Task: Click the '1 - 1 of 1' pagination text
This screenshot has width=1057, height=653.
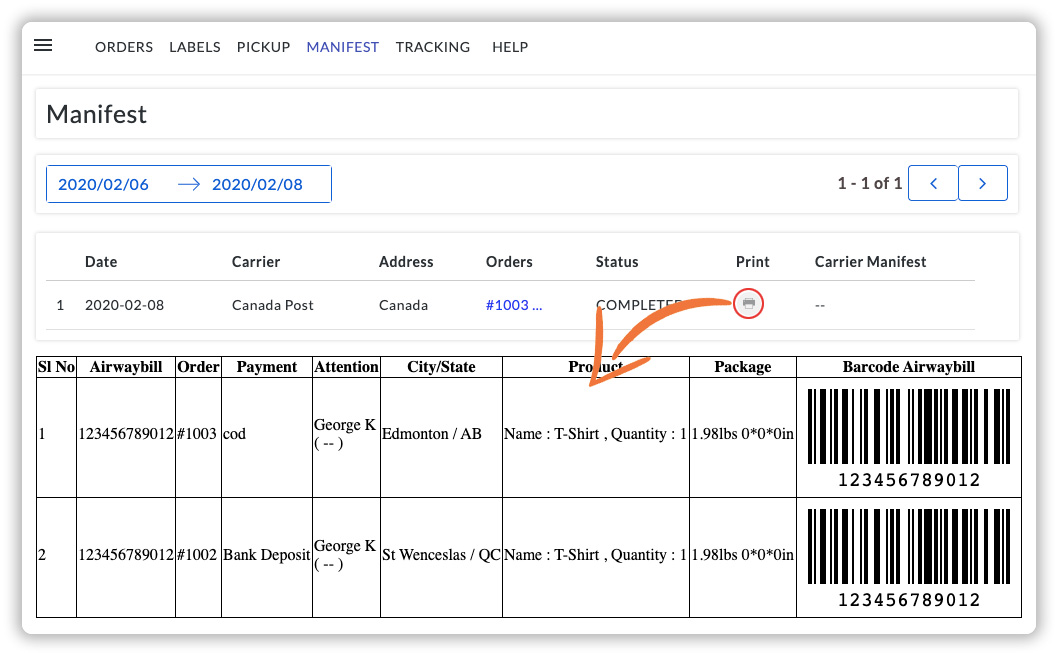Action: pyautogui.click(x=870, y=183)
